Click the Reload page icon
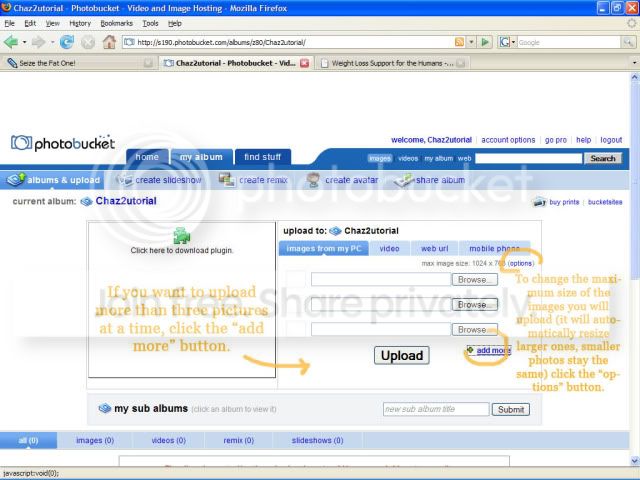Image resolution: width=640 pixels, height=480 pixels. pyautogui.click(x=67, y=42)
